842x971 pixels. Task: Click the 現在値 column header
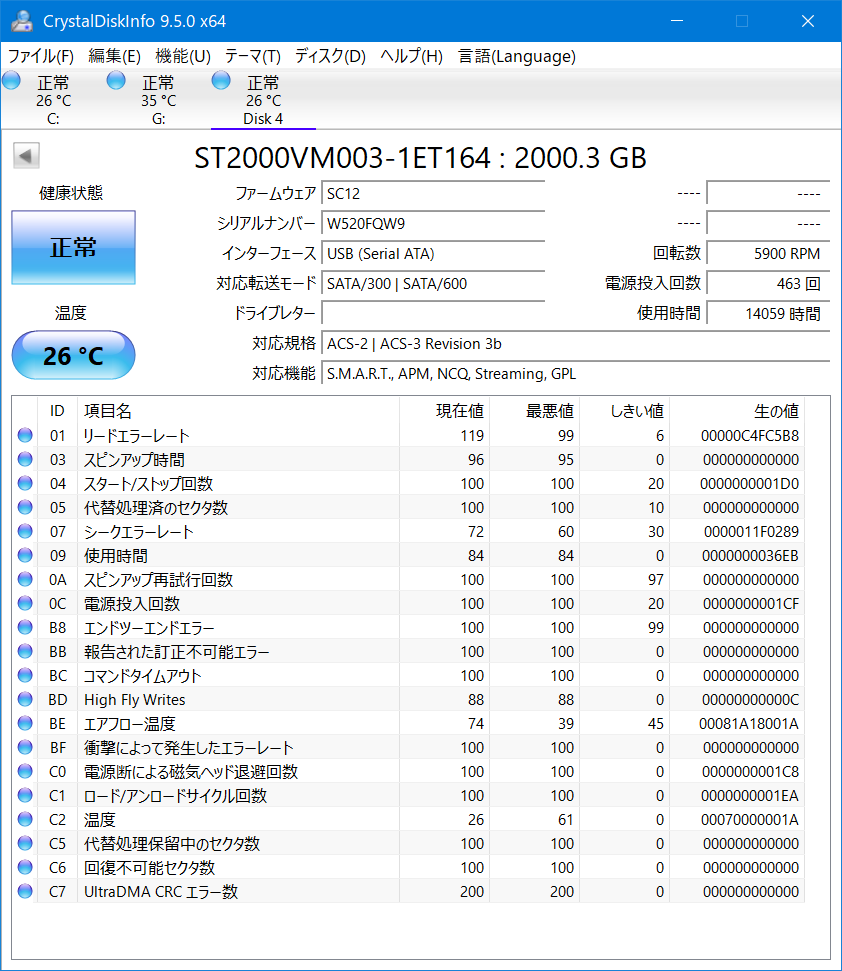point(445,411)
